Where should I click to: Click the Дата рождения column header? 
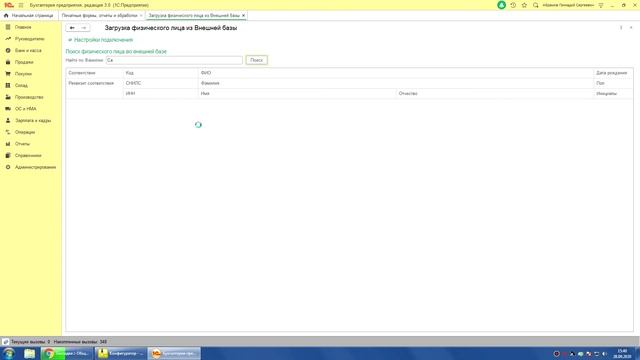(x=613, y=73)
